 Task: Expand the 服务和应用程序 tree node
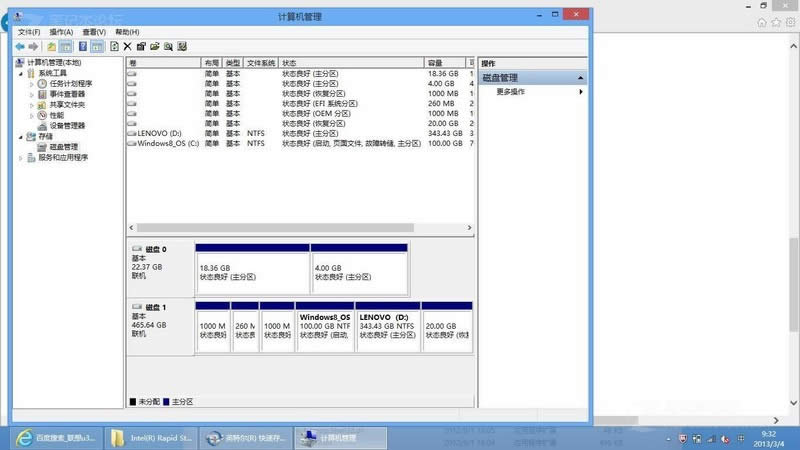tap(20, 157)
